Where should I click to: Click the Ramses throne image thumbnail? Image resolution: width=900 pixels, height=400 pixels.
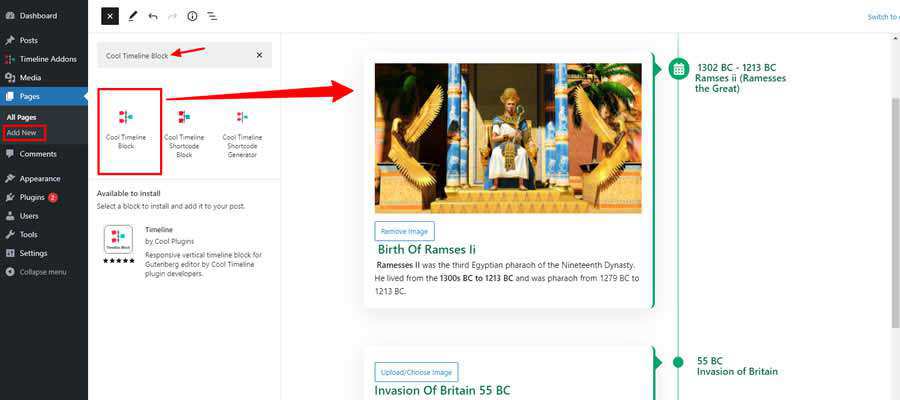[508, 138]
